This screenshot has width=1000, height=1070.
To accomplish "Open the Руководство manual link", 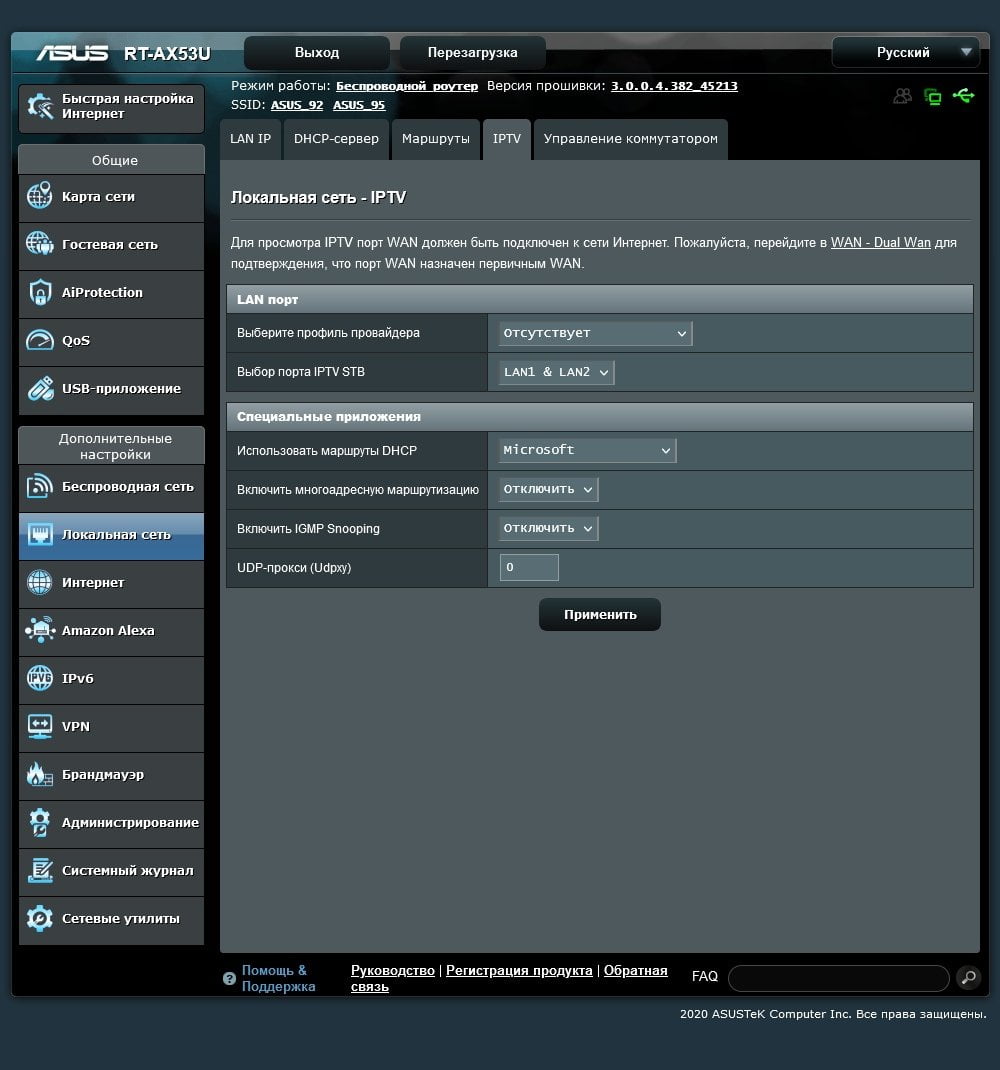I will (392, 970).
